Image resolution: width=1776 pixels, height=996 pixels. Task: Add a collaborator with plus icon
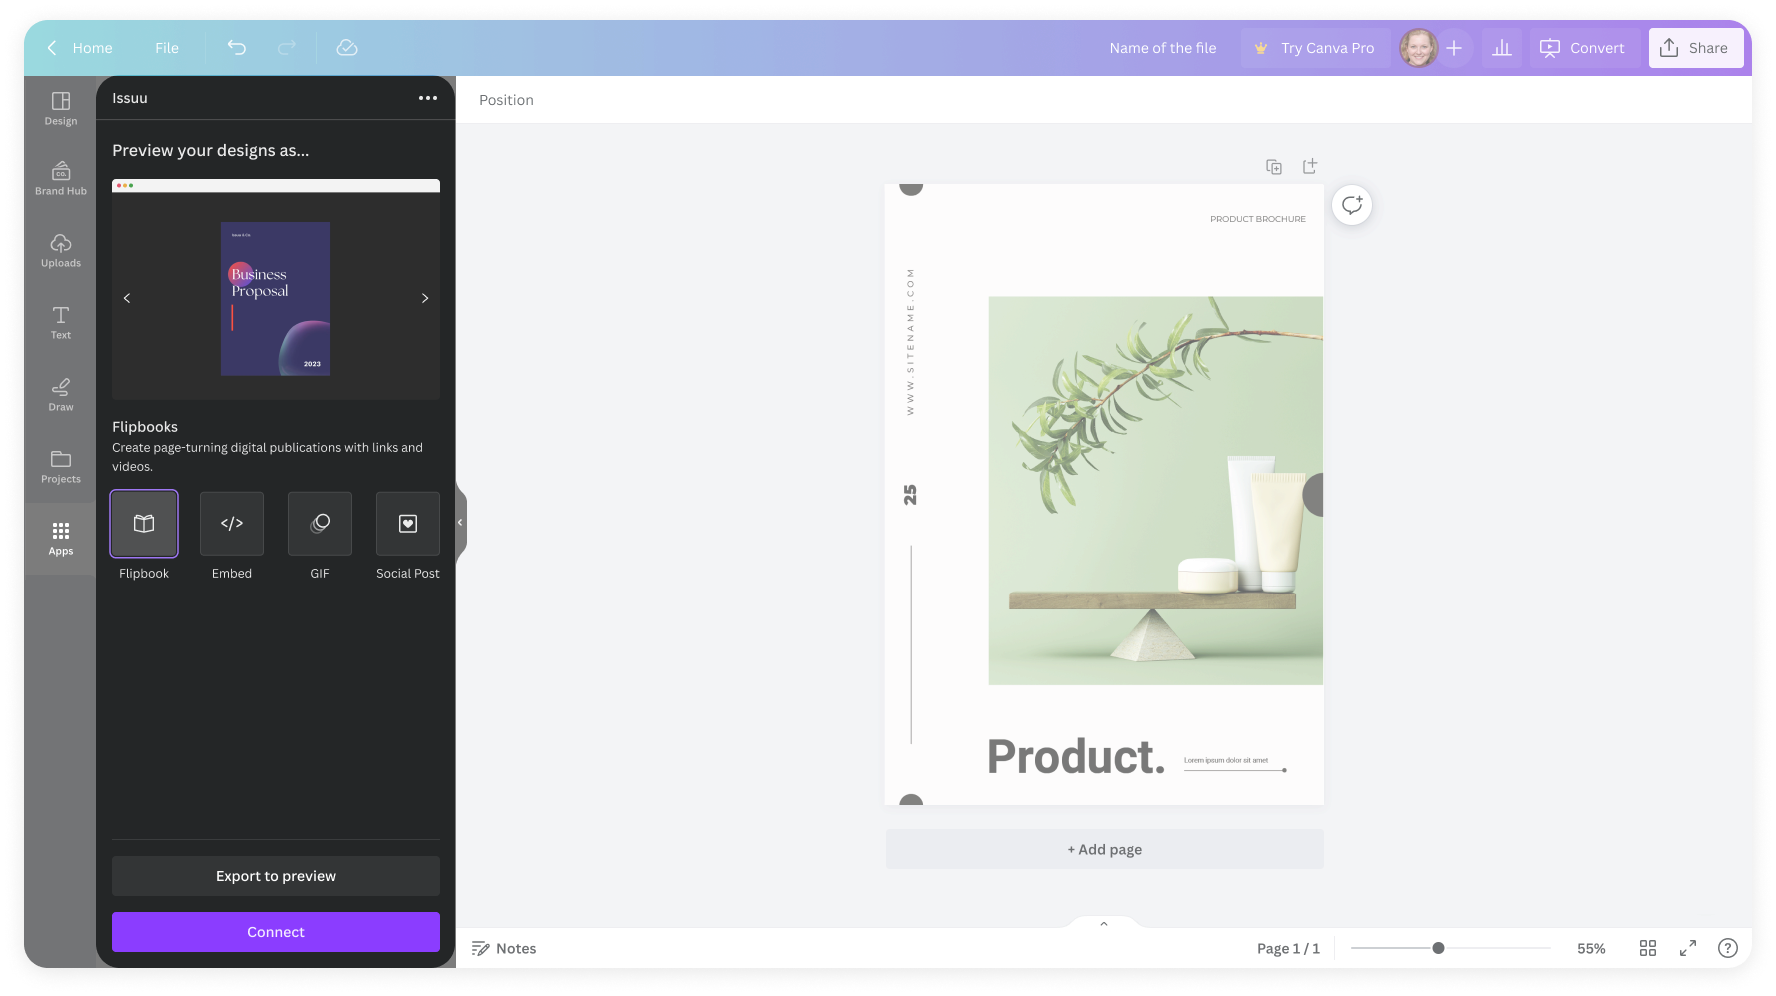coord(1454,47)
